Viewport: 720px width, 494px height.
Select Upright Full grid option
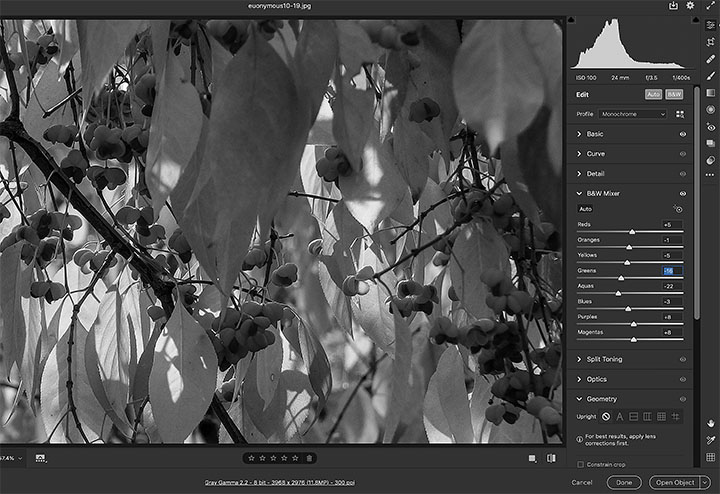coord(661,417)
